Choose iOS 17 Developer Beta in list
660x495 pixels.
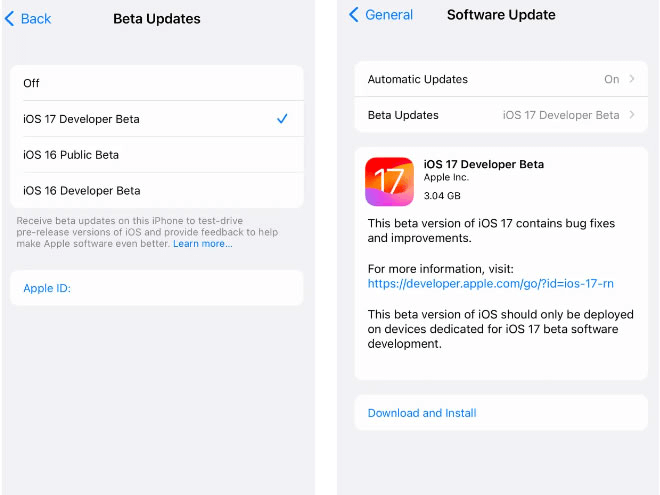click(x=157, y=119)
